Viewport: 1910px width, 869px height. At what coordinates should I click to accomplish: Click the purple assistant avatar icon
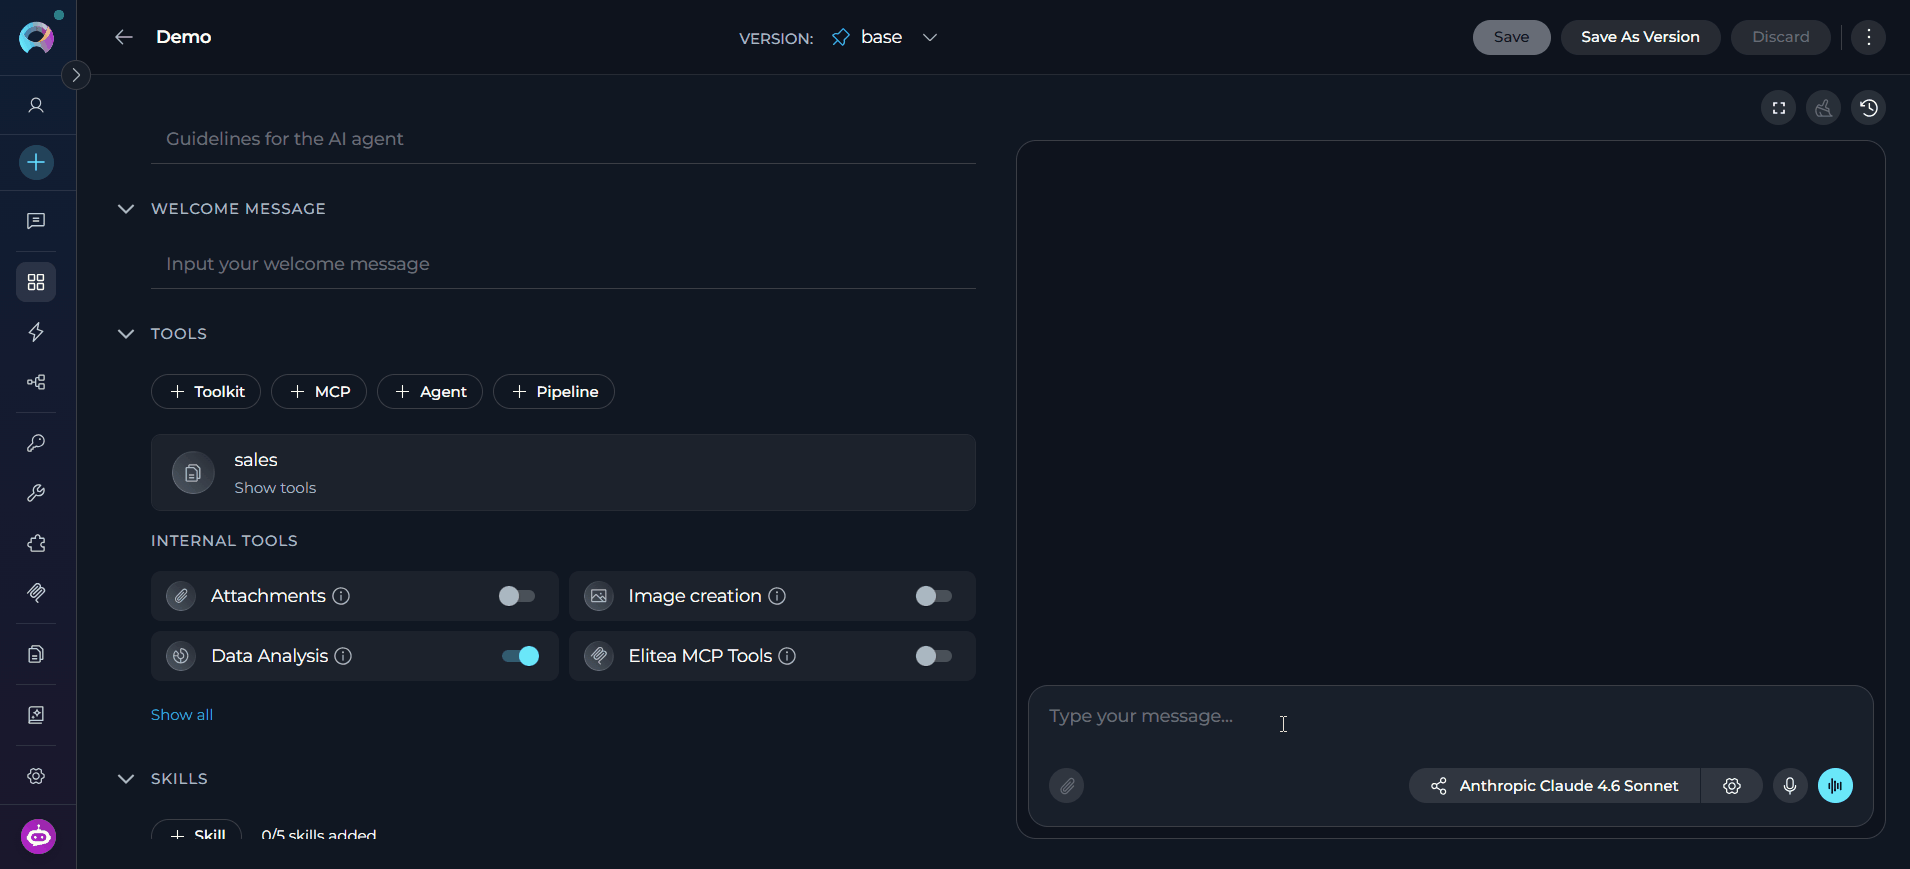[x=38, y=836]
